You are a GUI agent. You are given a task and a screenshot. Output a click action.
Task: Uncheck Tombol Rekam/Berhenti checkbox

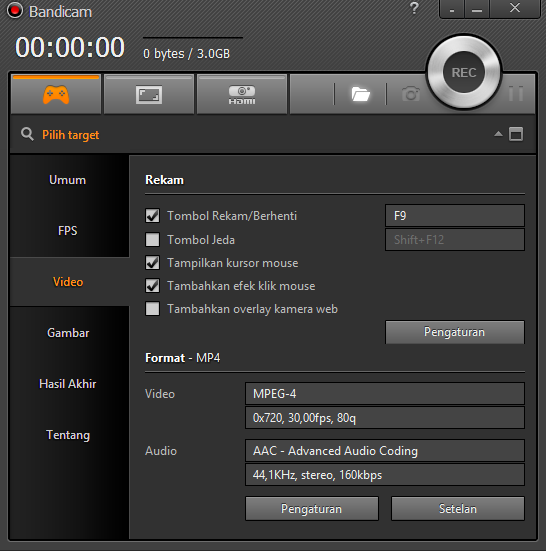pos(152,216)
